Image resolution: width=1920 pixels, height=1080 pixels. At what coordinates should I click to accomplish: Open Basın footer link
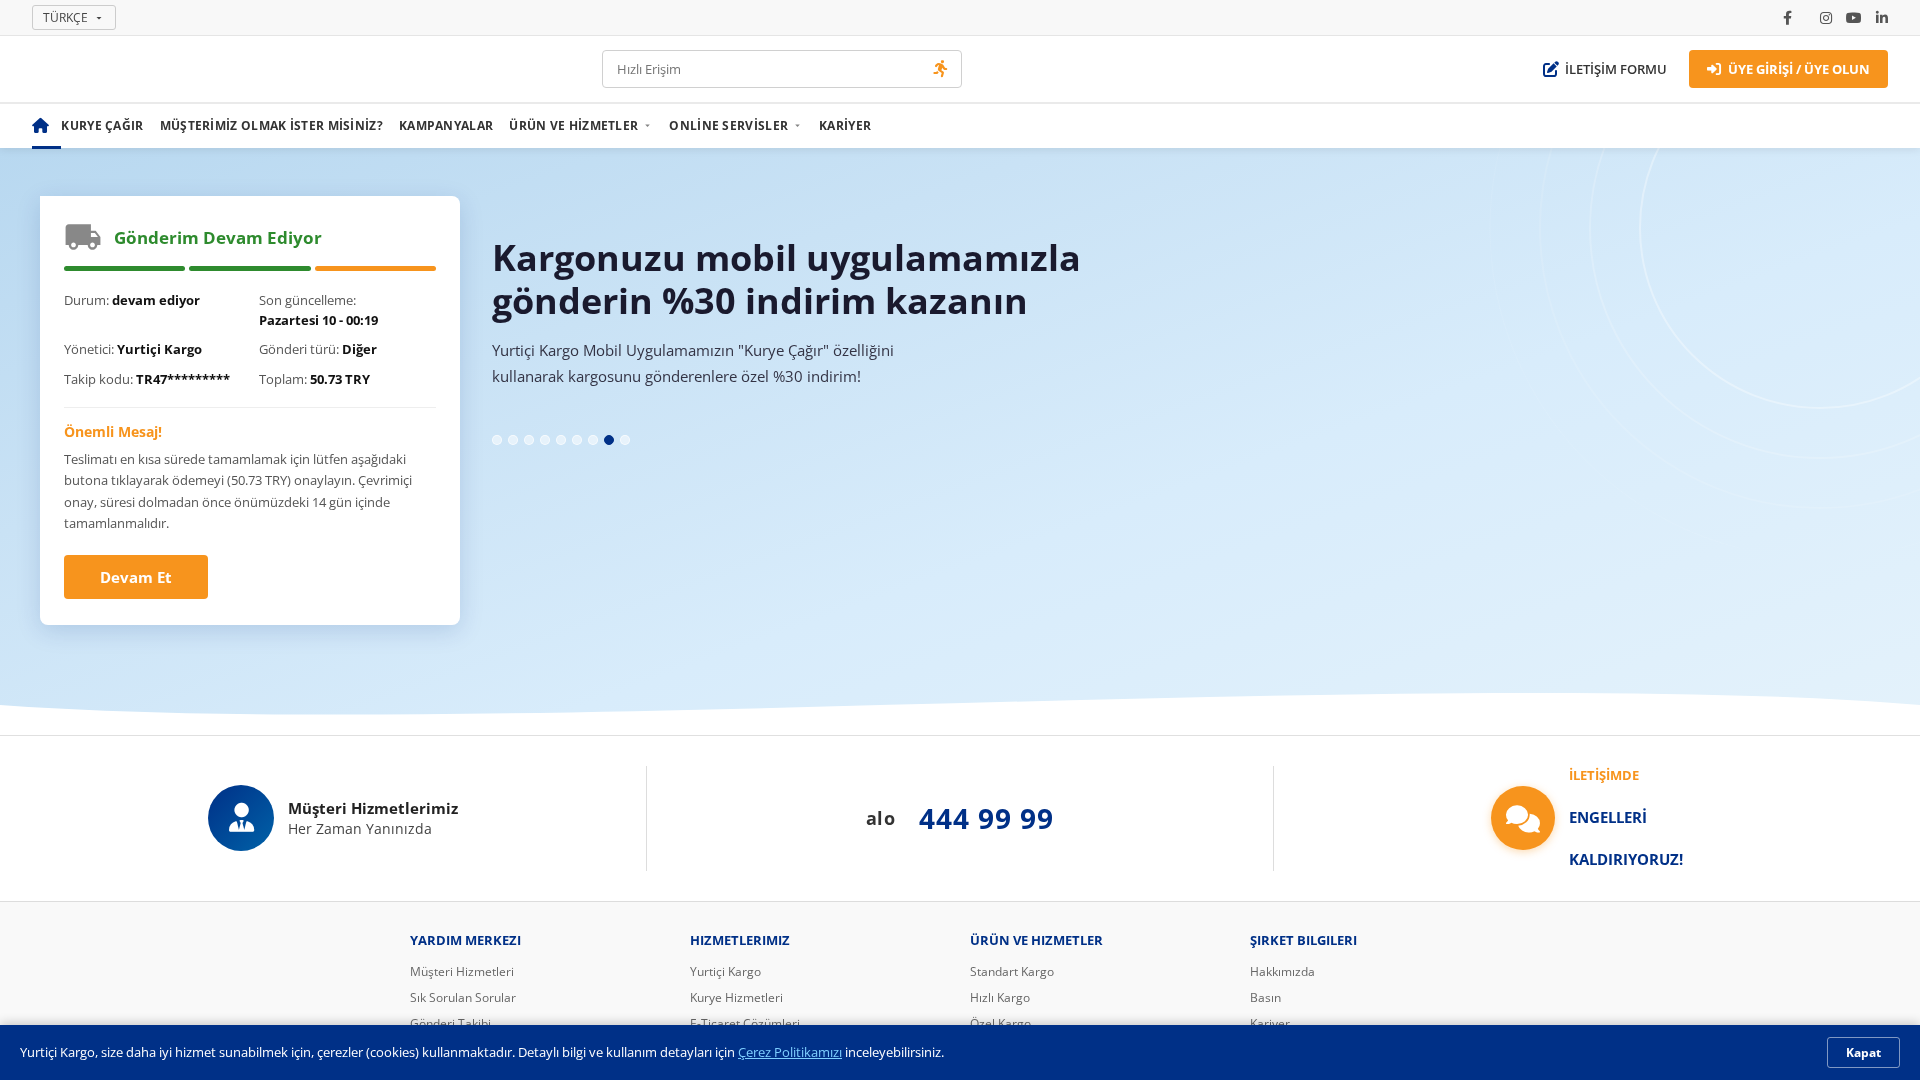1265,998
